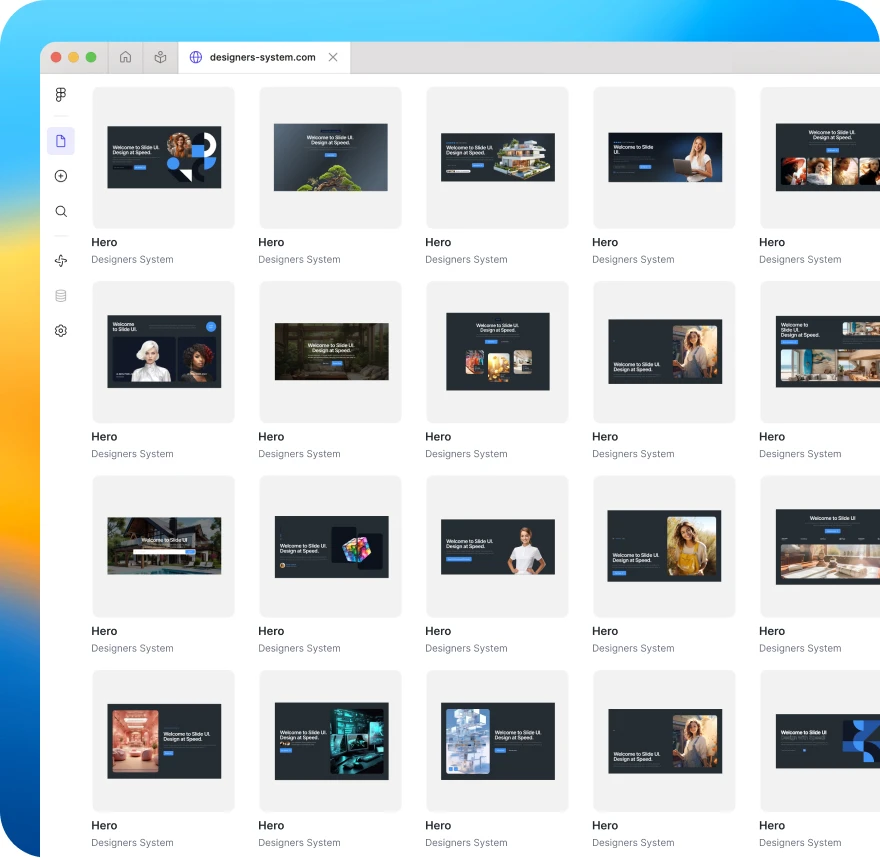Select the hero preview with woman holding laptop
This screenshot has height=858, width=880.
663,157
